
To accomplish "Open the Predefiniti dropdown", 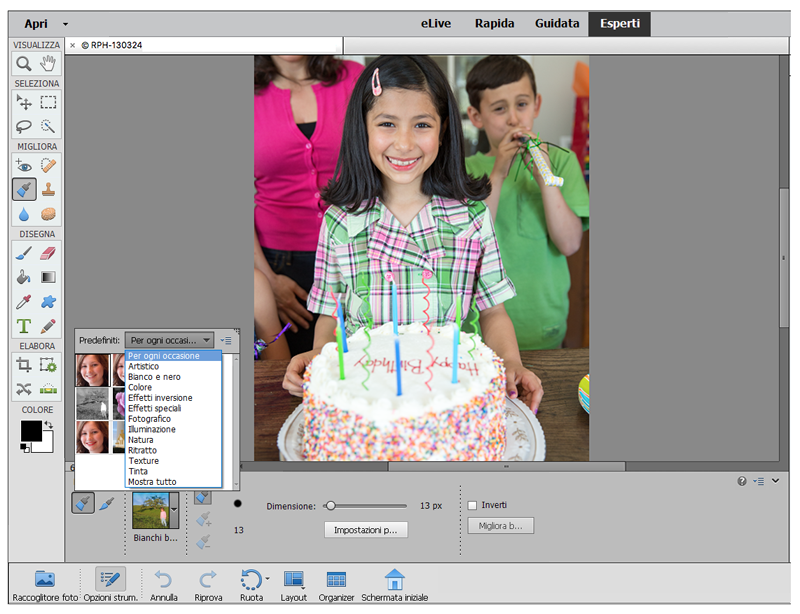I will coord(169,340).
